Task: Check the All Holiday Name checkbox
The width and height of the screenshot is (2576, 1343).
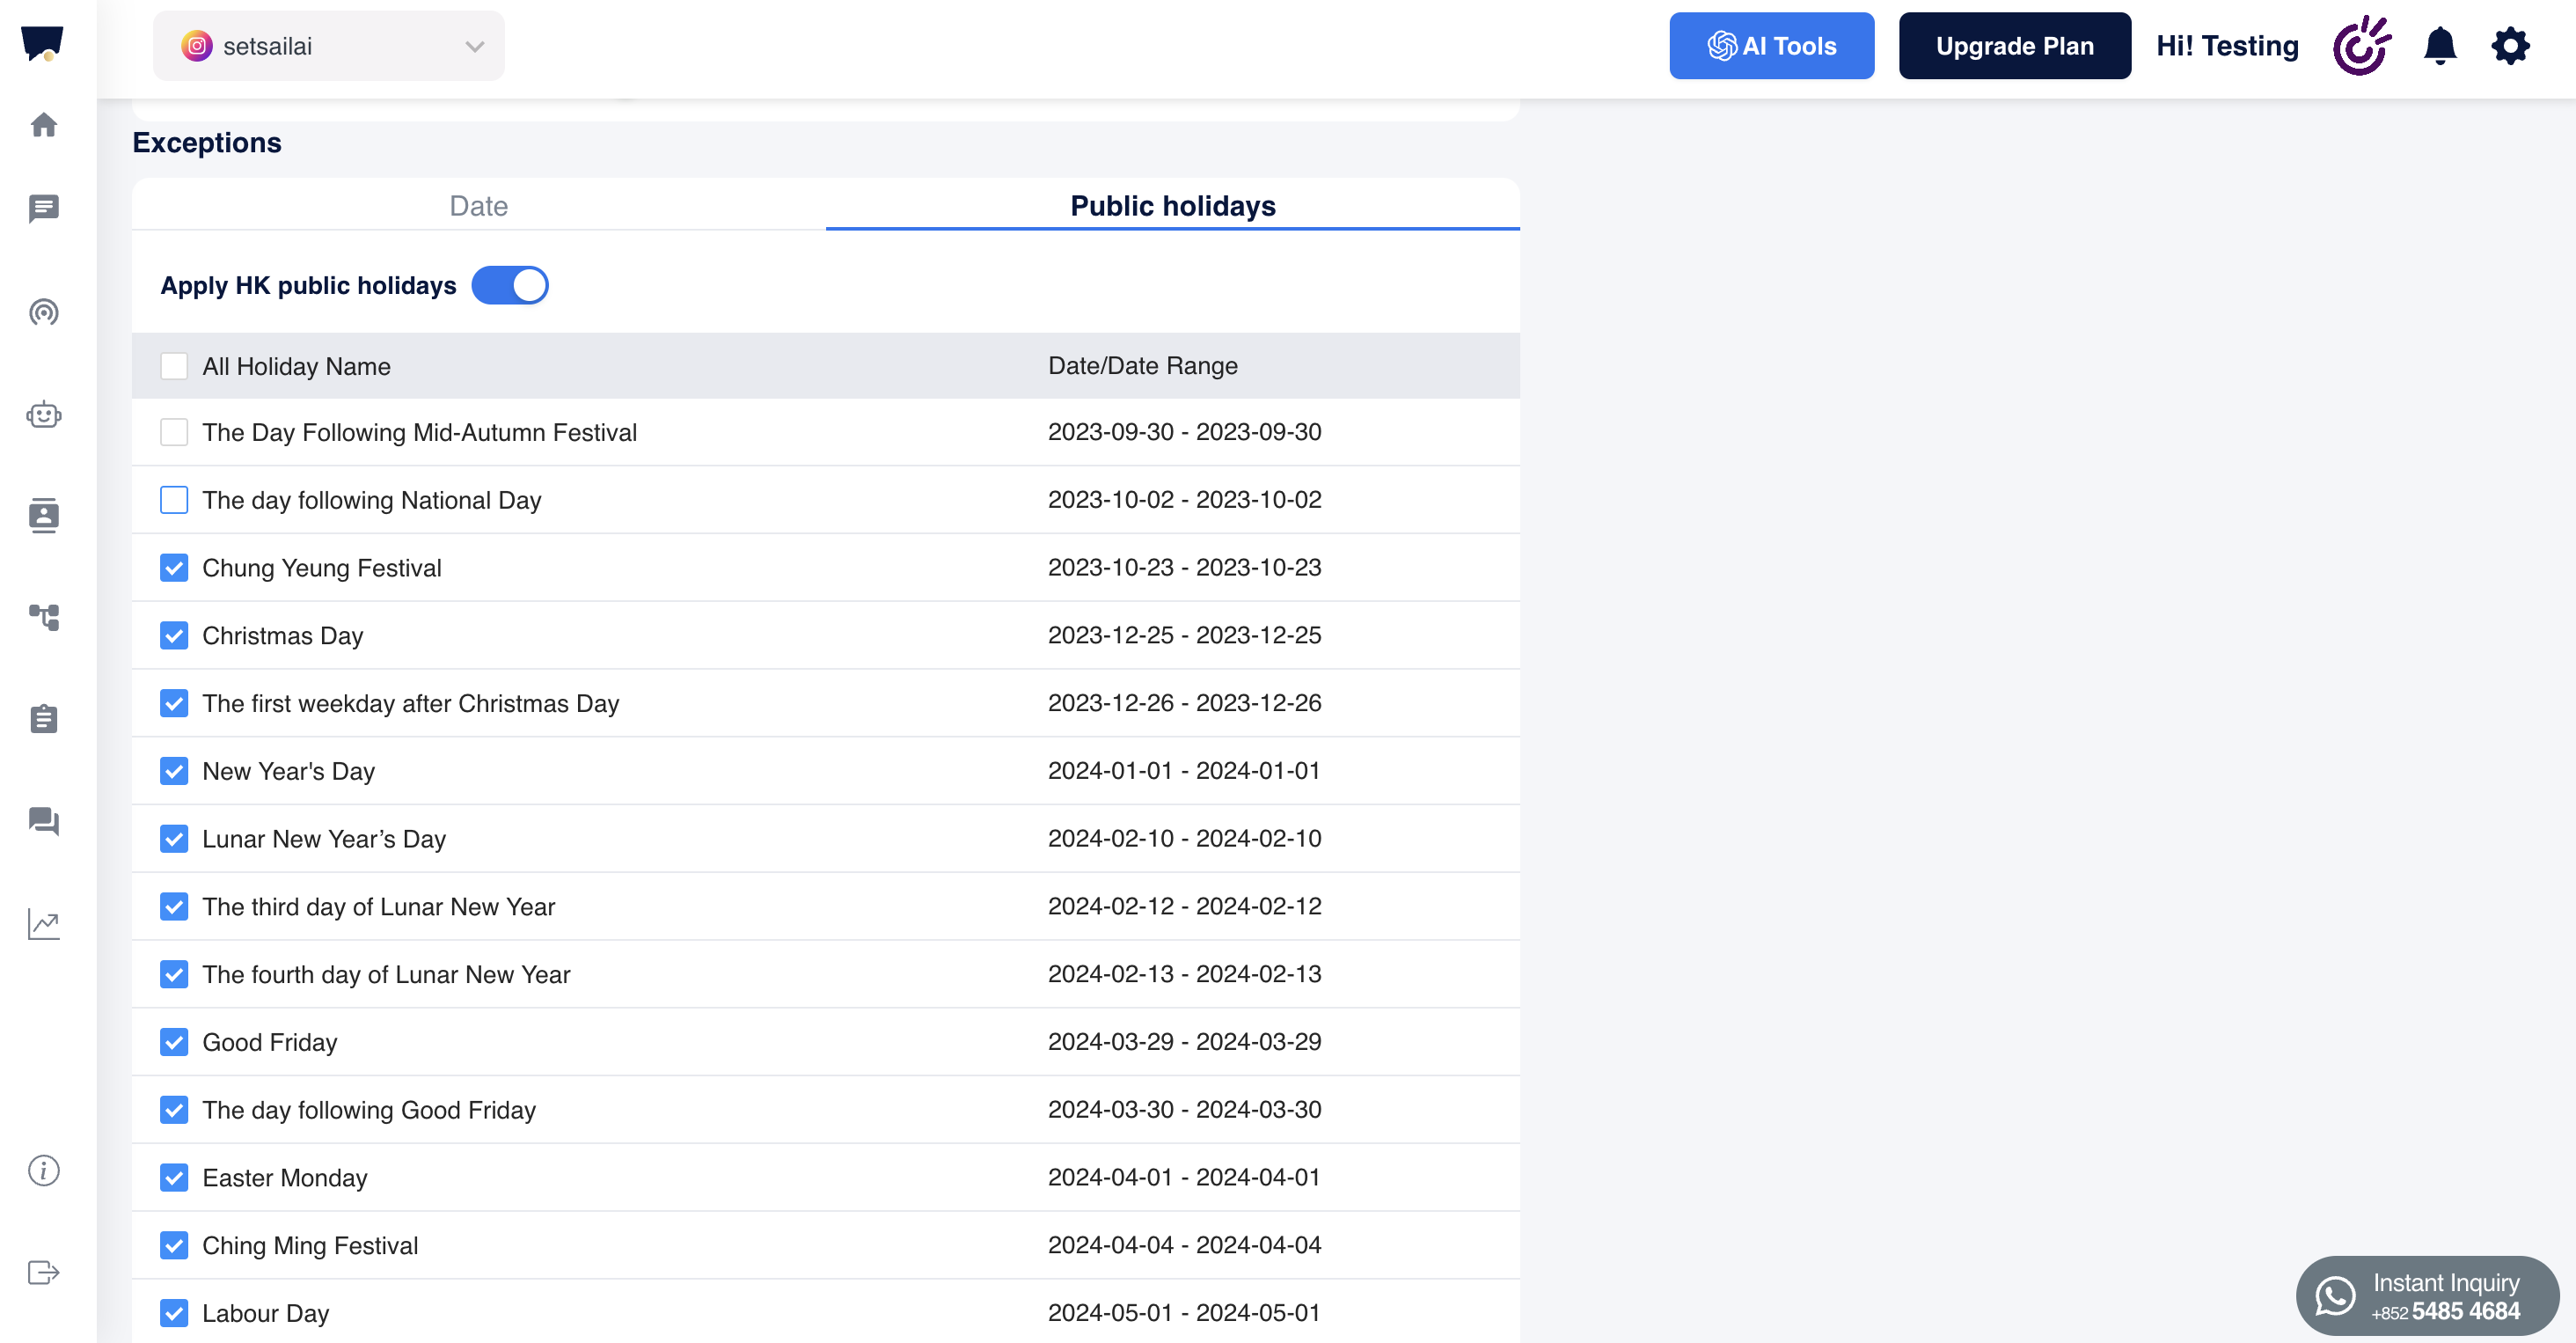Action: [x=174, y=366]
